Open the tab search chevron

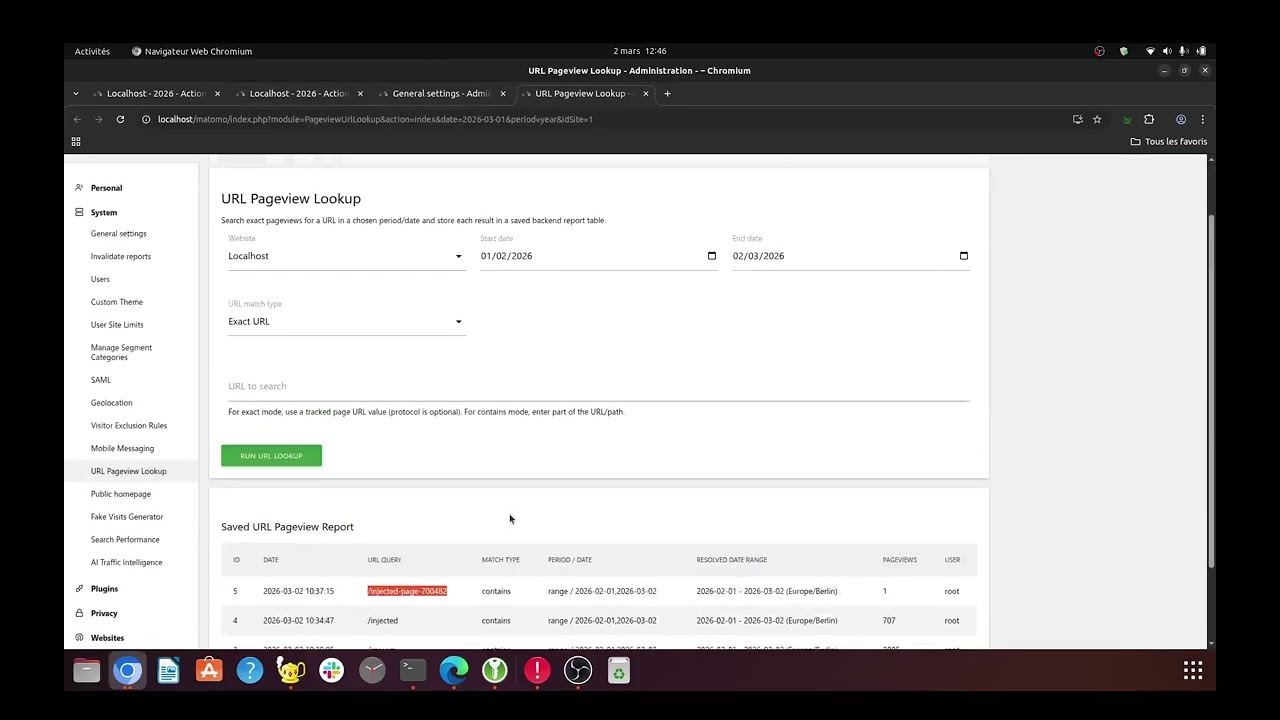[x=76, y=94]
